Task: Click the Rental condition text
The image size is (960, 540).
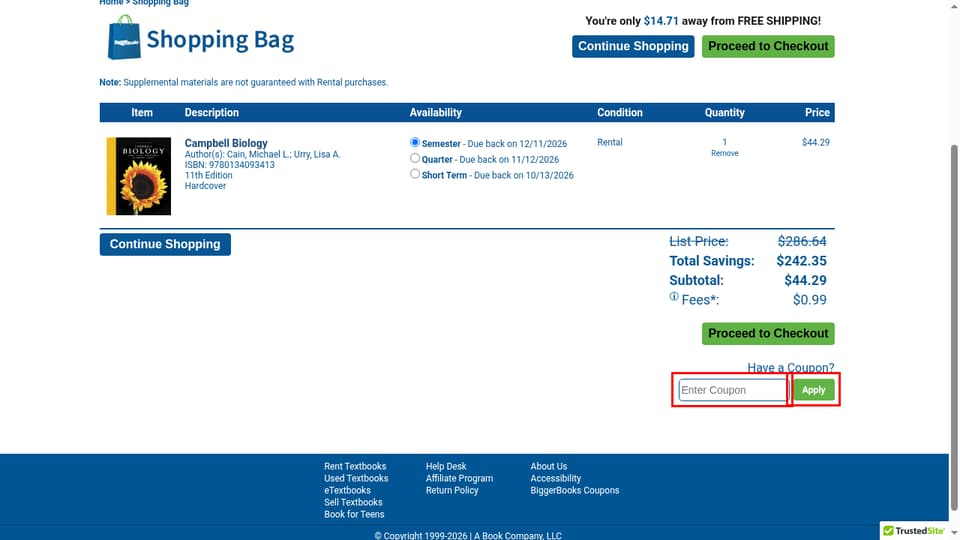Action: coord(610,142)
